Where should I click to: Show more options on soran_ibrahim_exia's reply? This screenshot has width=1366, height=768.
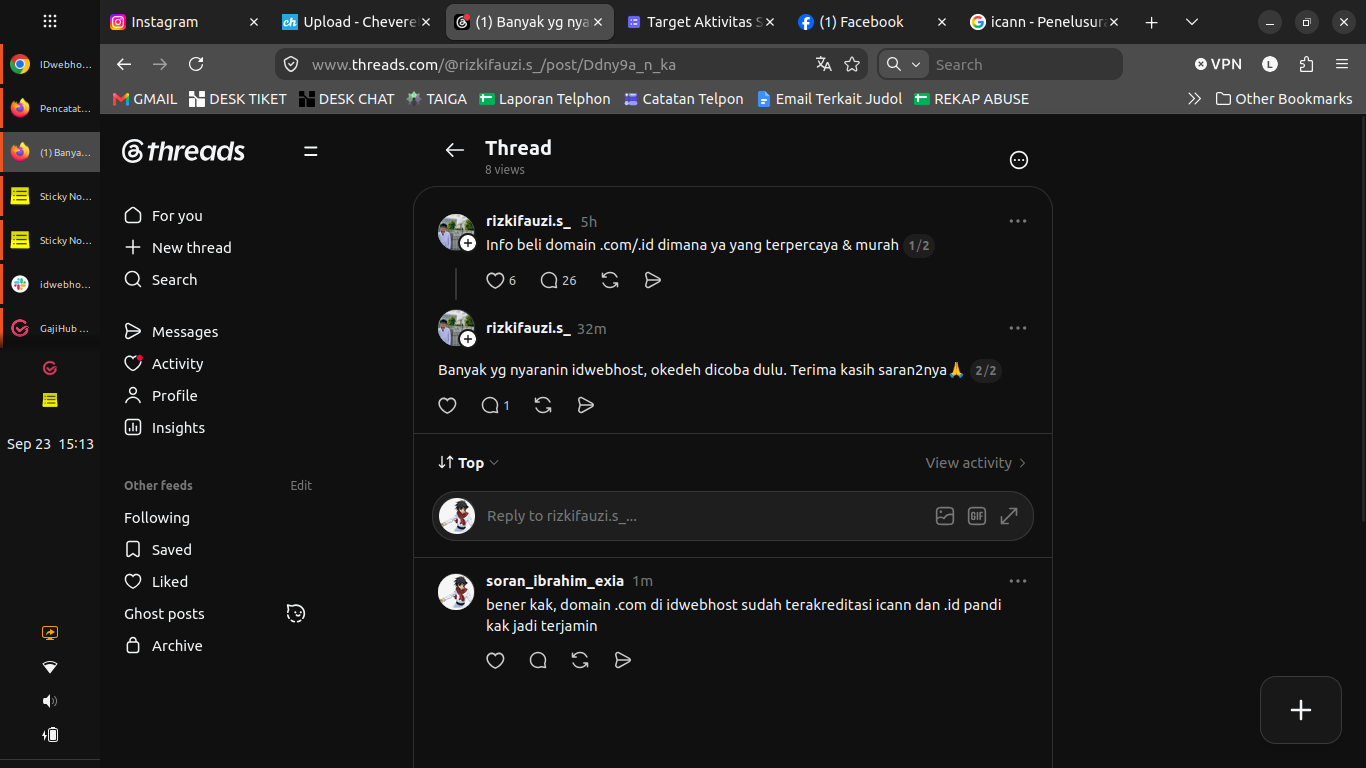coord(1018,581)
